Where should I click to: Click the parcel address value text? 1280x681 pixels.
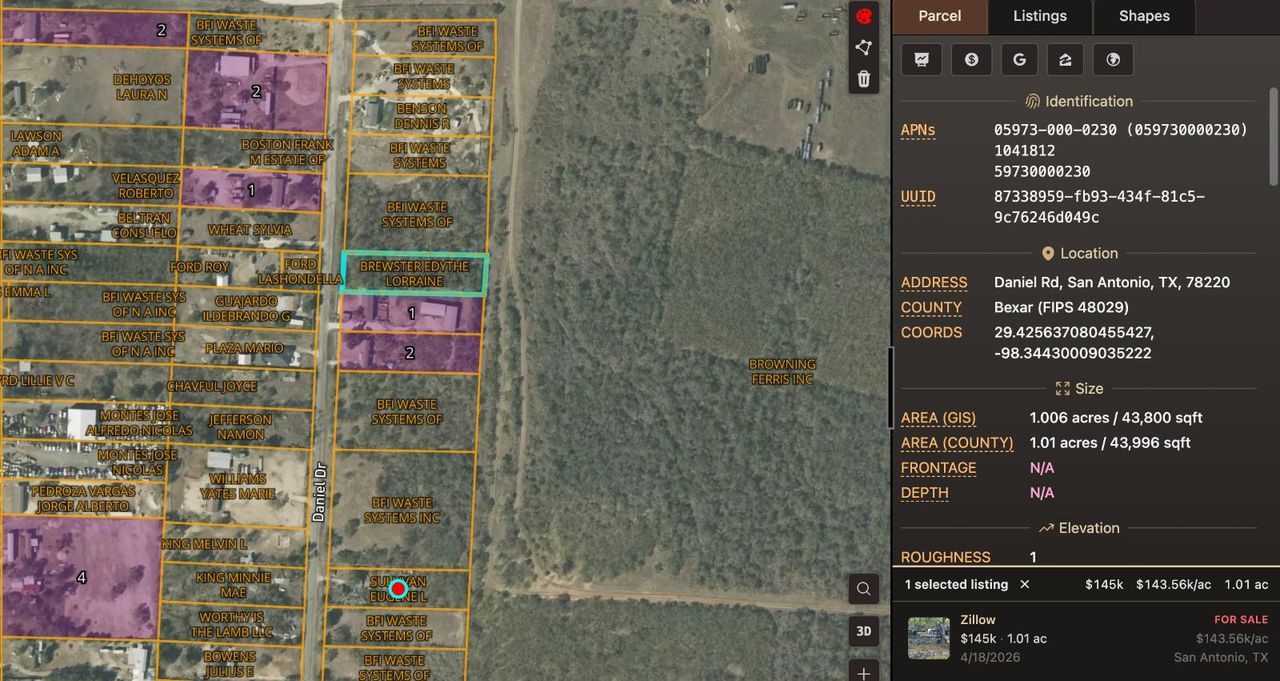click(1112, 283)
